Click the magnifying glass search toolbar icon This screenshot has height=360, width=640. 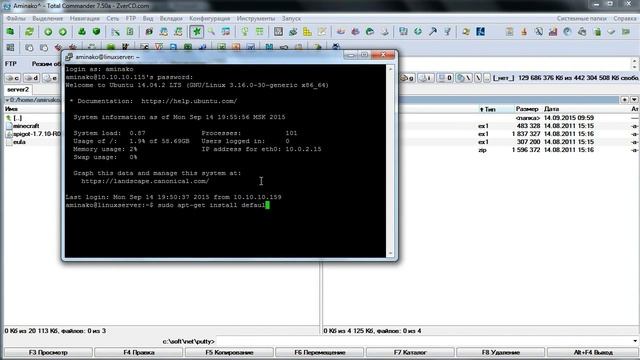click(x=211, y=32)
